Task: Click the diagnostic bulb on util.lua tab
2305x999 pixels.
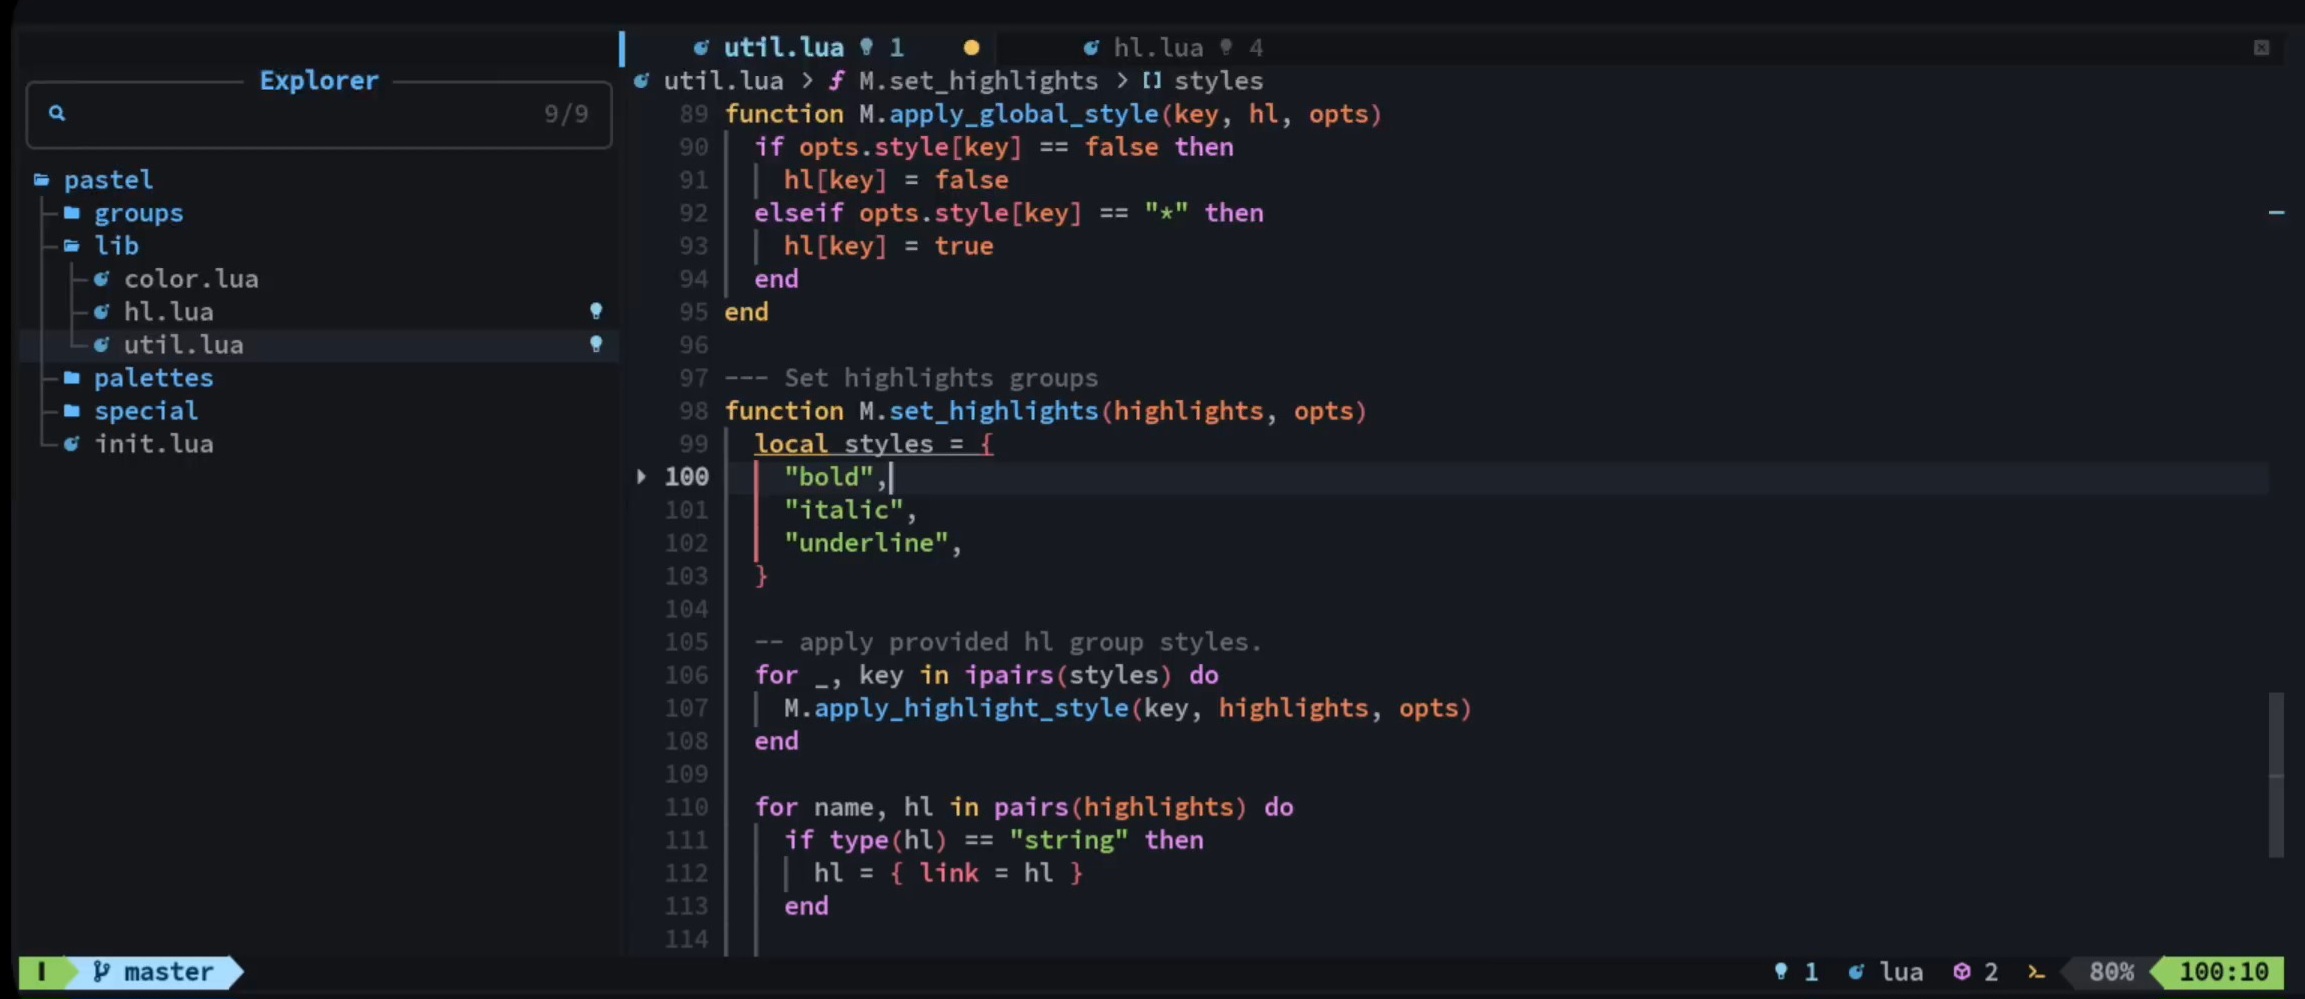Action: pos(867,47)
